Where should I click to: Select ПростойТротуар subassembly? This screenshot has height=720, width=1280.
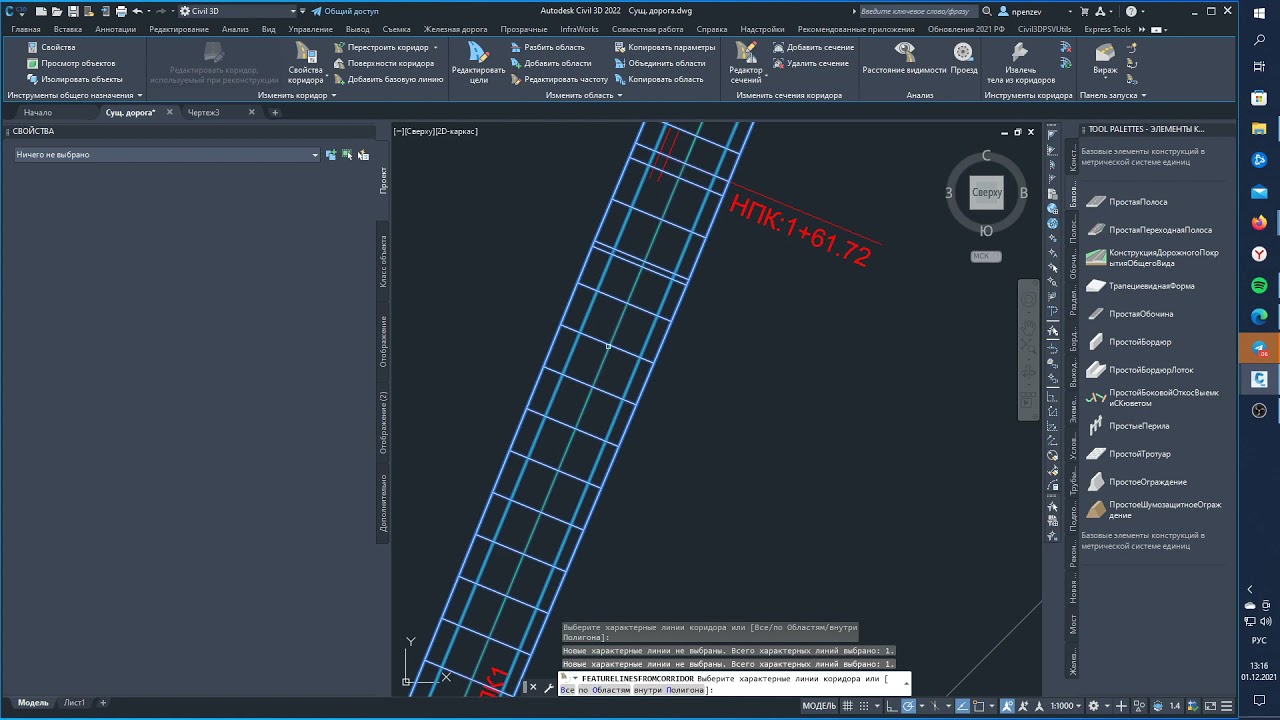tap(1139, 454)
